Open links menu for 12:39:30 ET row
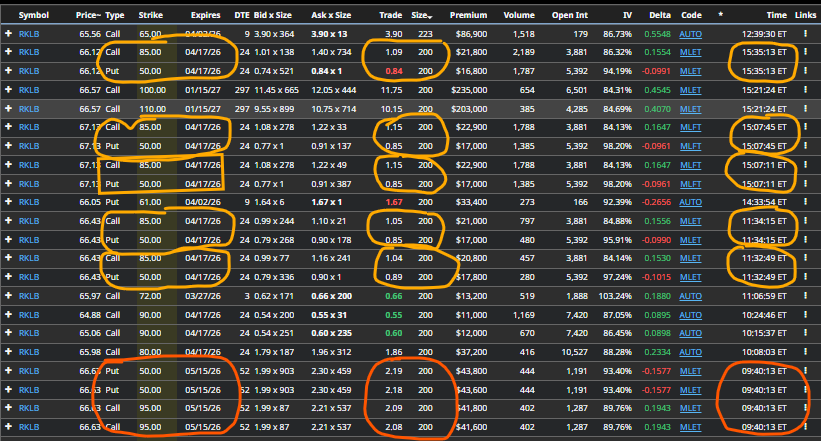Image resolution: width=821 pixels, height=441 pixels. [805, 34]
